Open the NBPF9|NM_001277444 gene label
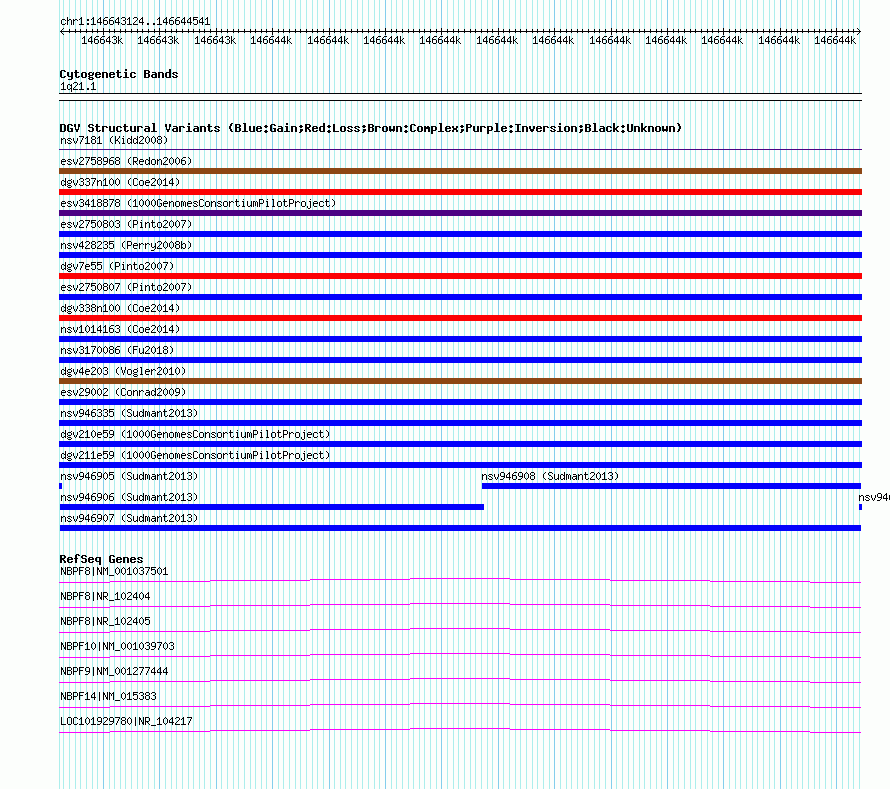Viewport: 890px width, 789px height. [114, 672]
